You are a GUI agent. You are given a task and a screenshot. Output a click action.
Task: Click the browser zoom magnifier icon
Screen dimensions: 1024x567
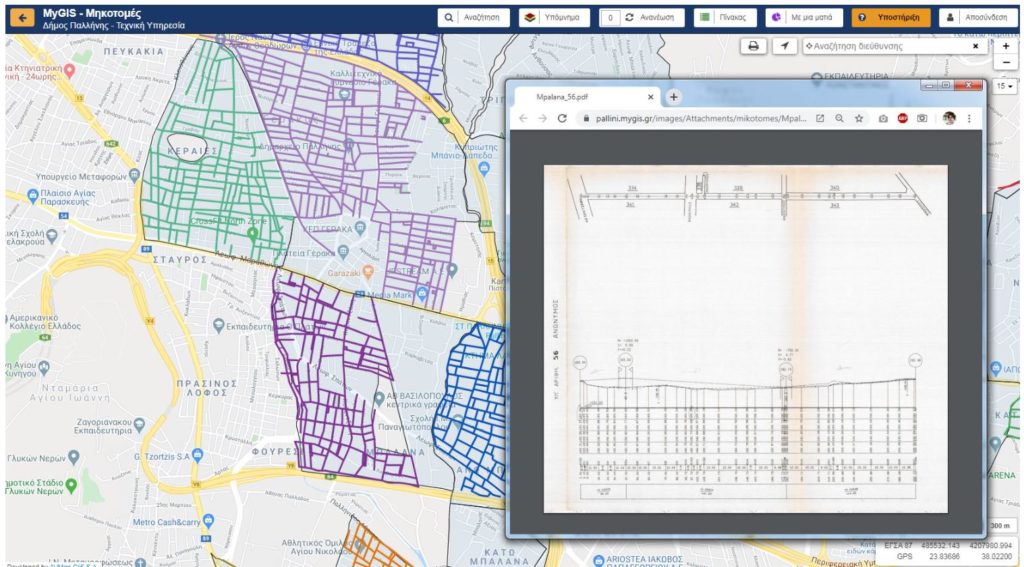click(839, 118)
